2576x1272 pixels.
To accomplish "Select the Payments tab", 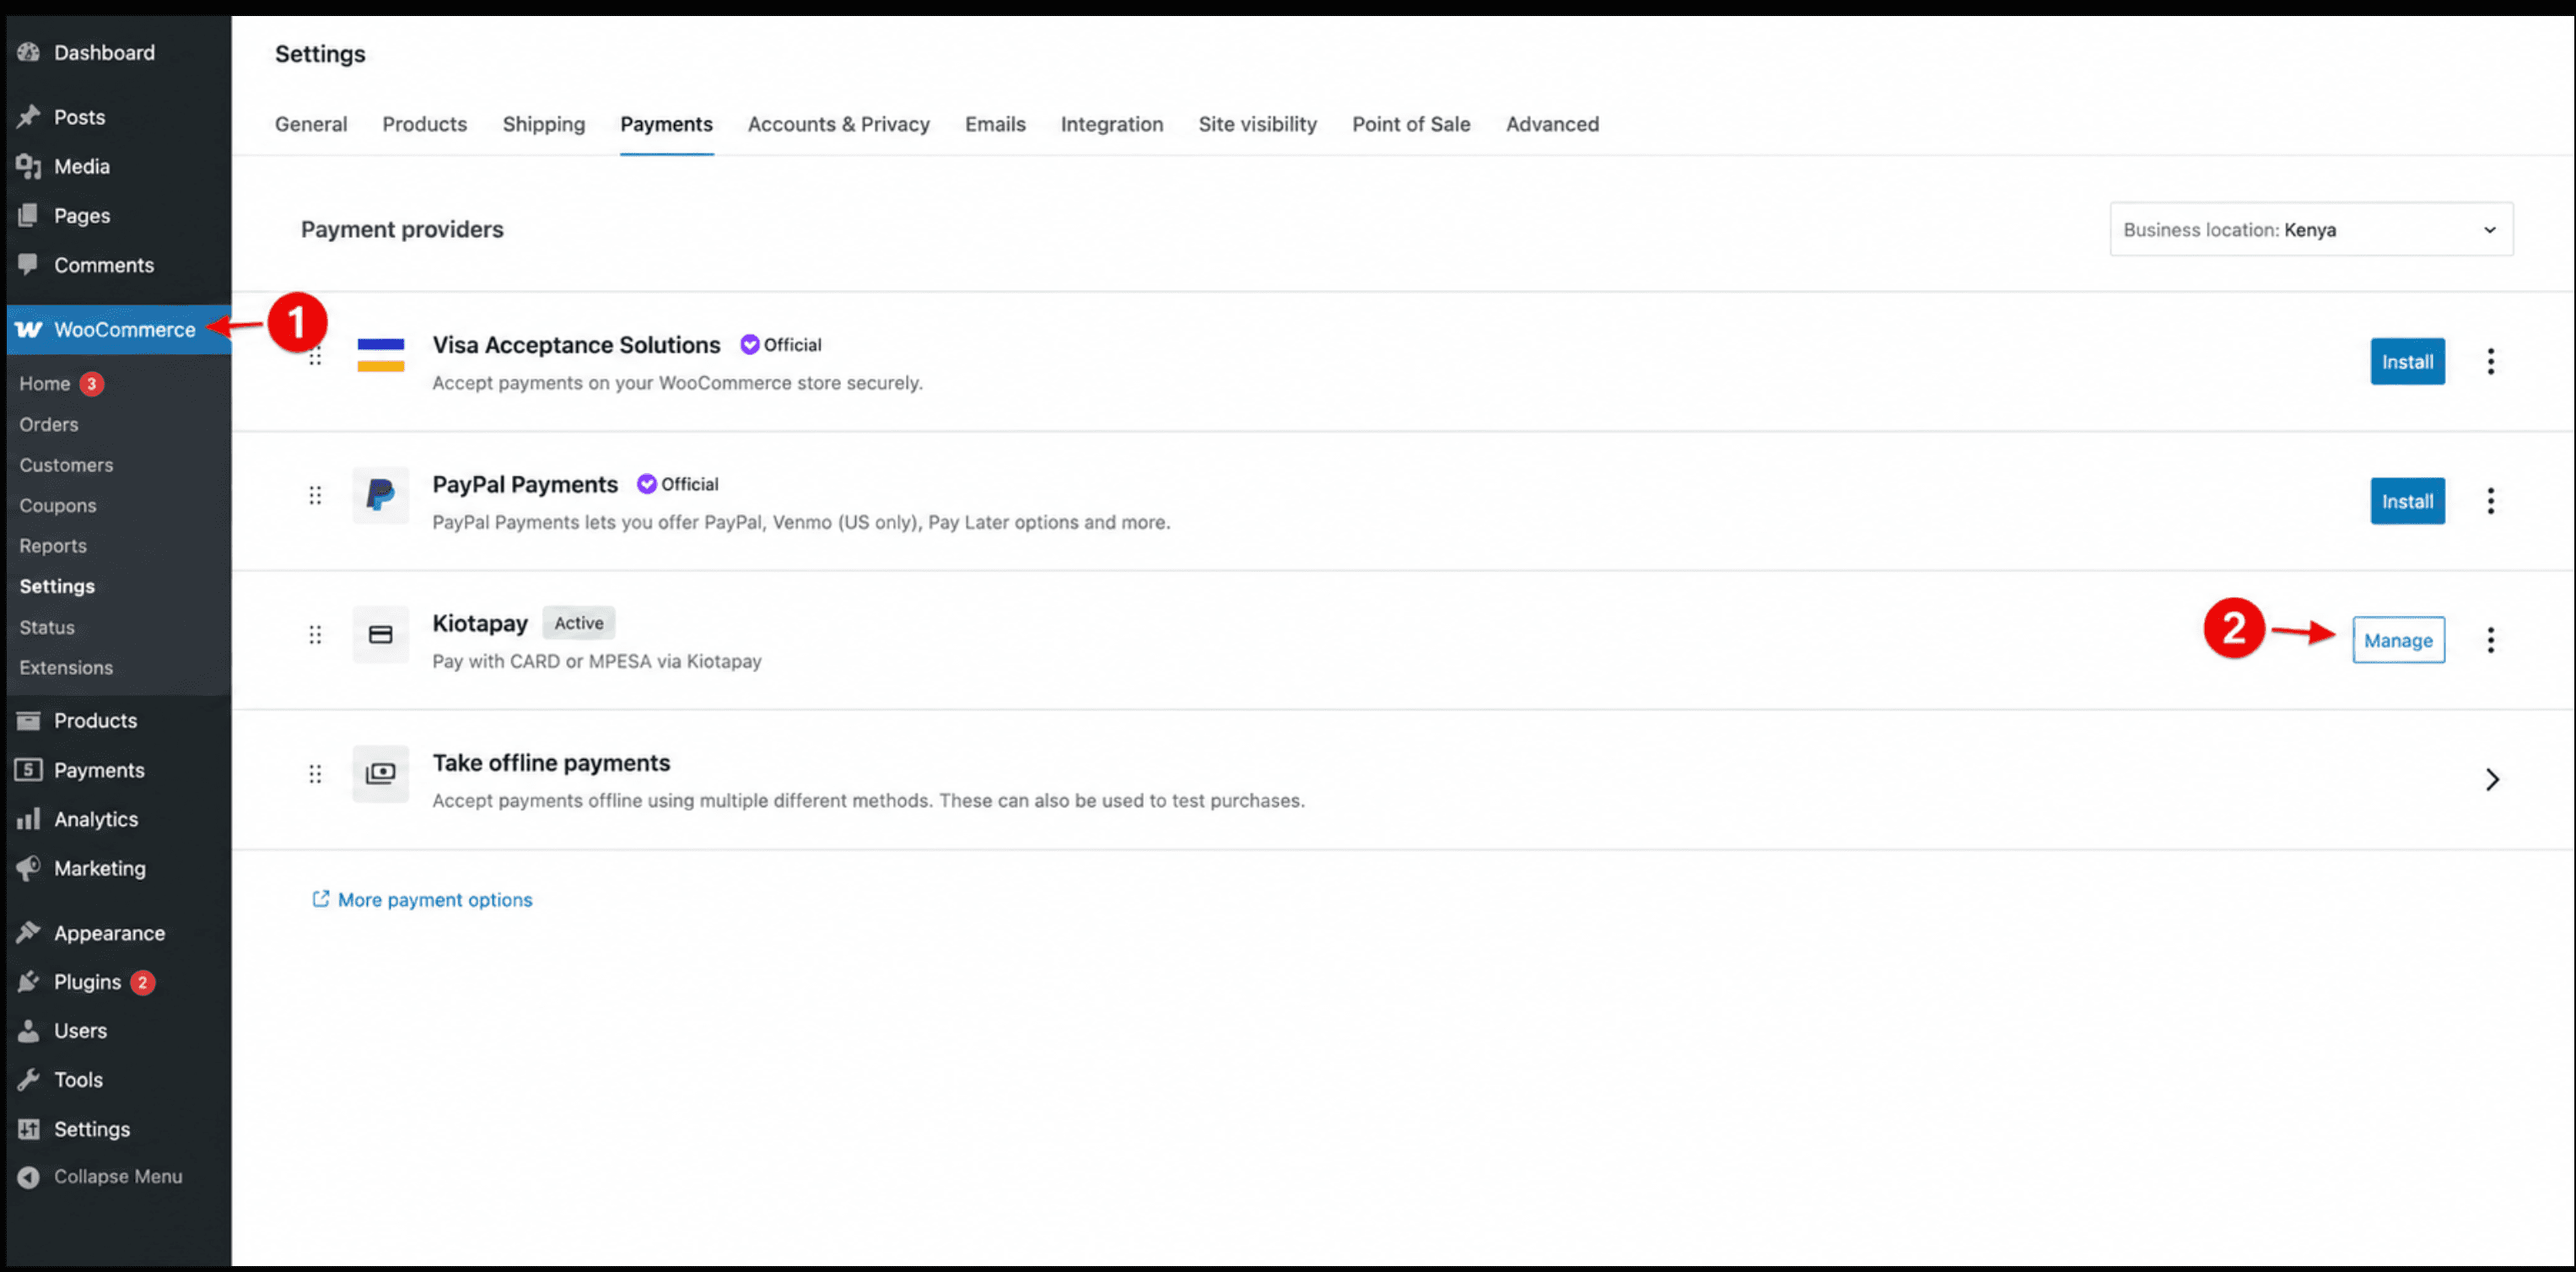I will tap(666, 124).
